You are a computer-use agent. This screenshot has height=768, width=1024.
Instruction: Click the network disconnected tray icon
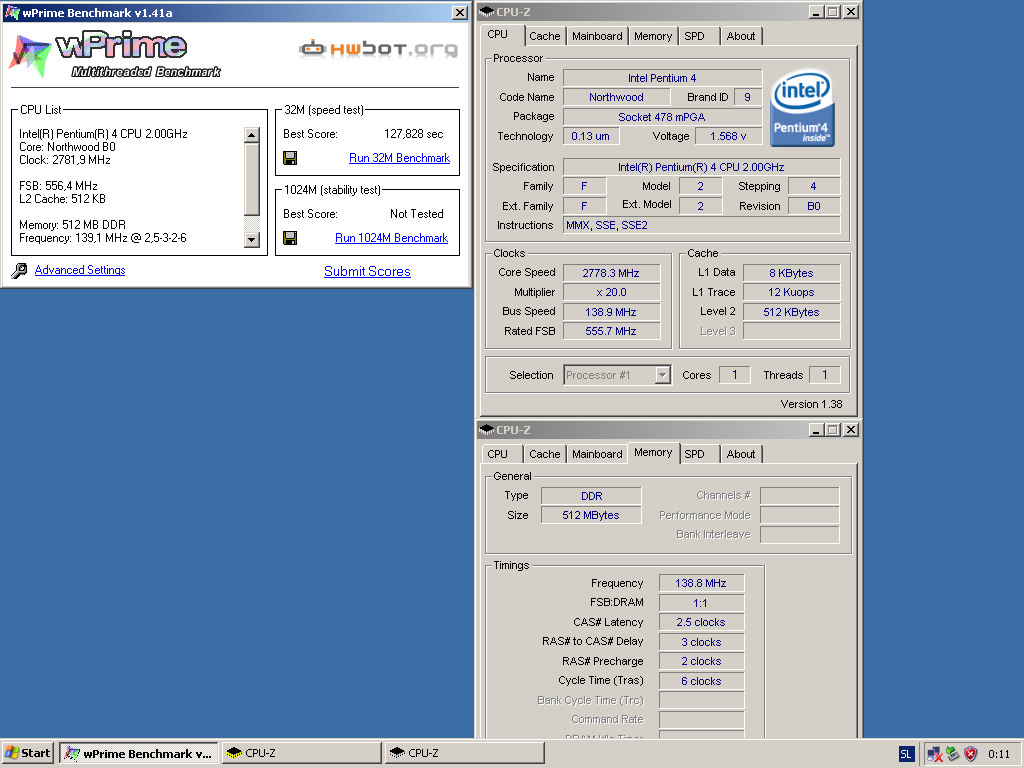tap(935, 754)
